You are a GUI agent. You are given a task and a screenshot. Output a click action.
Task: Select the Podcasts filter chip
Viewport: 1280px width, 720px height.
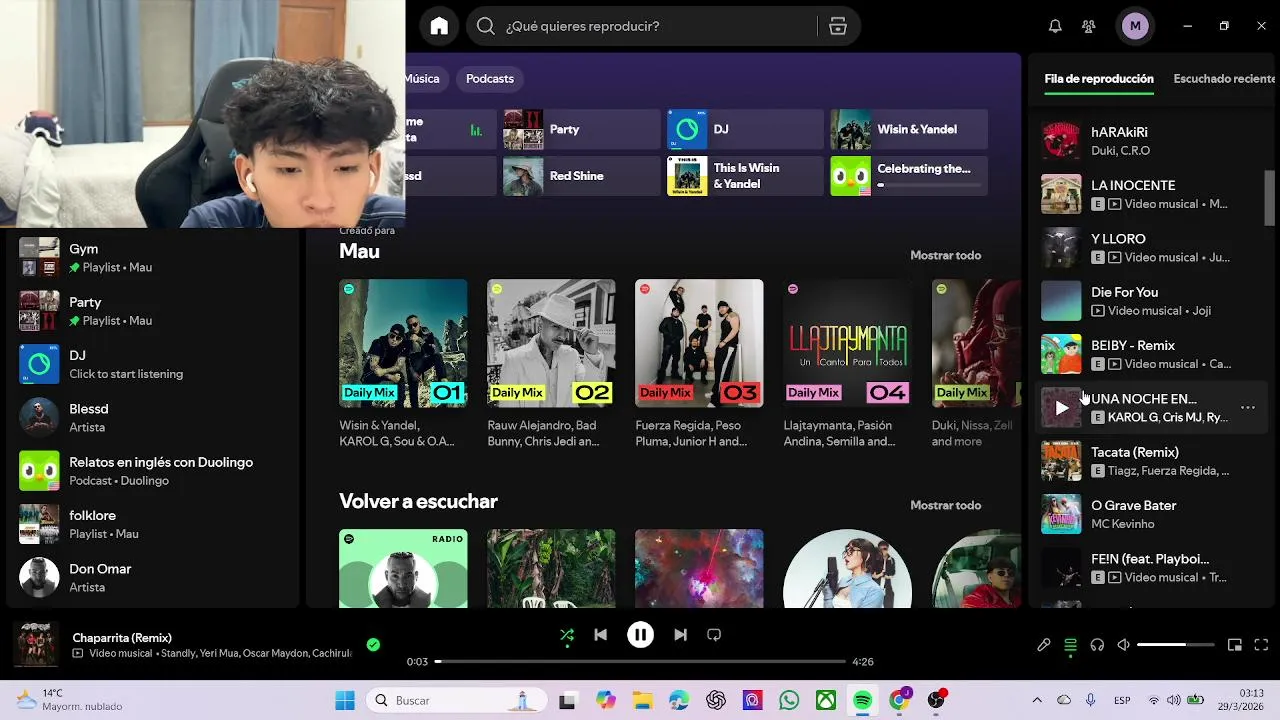pos(490,79)
